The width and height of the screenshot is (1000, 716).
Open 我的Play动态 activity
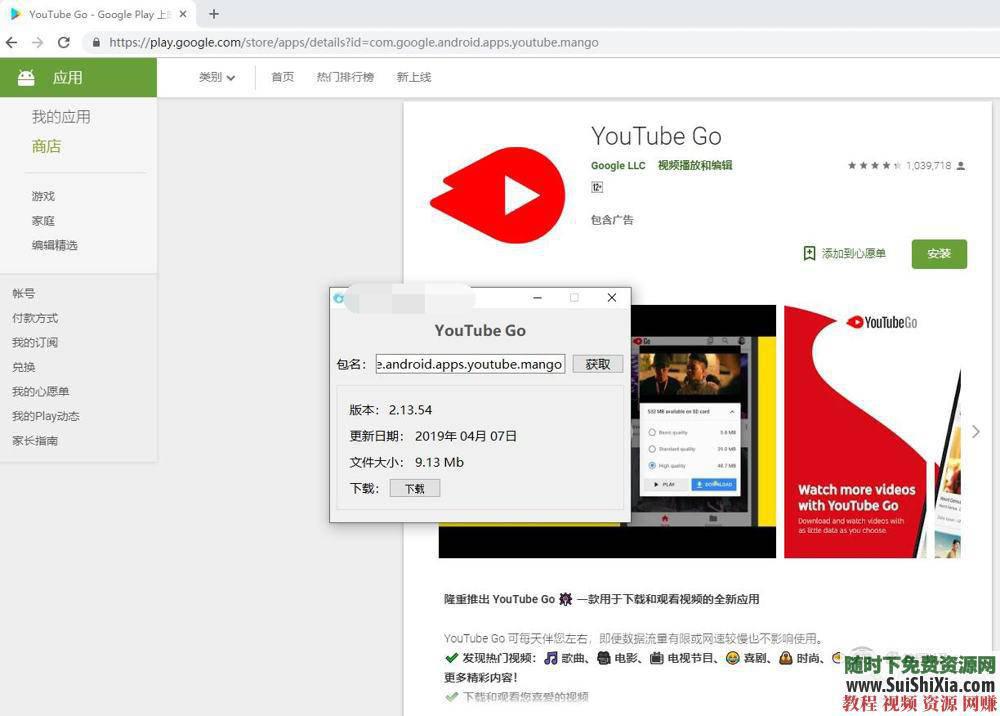pos(46,416)
